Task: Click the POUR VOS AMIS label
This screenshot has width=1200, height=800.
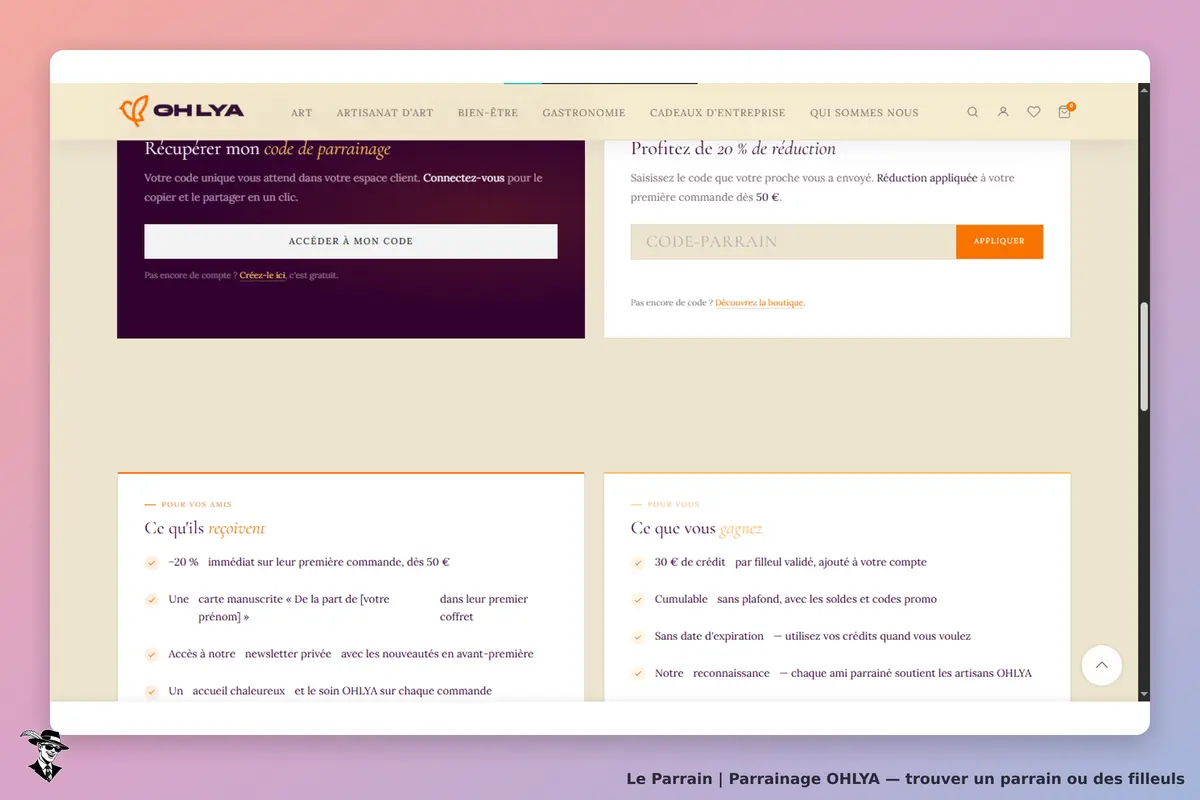Action: coord(196,505)
